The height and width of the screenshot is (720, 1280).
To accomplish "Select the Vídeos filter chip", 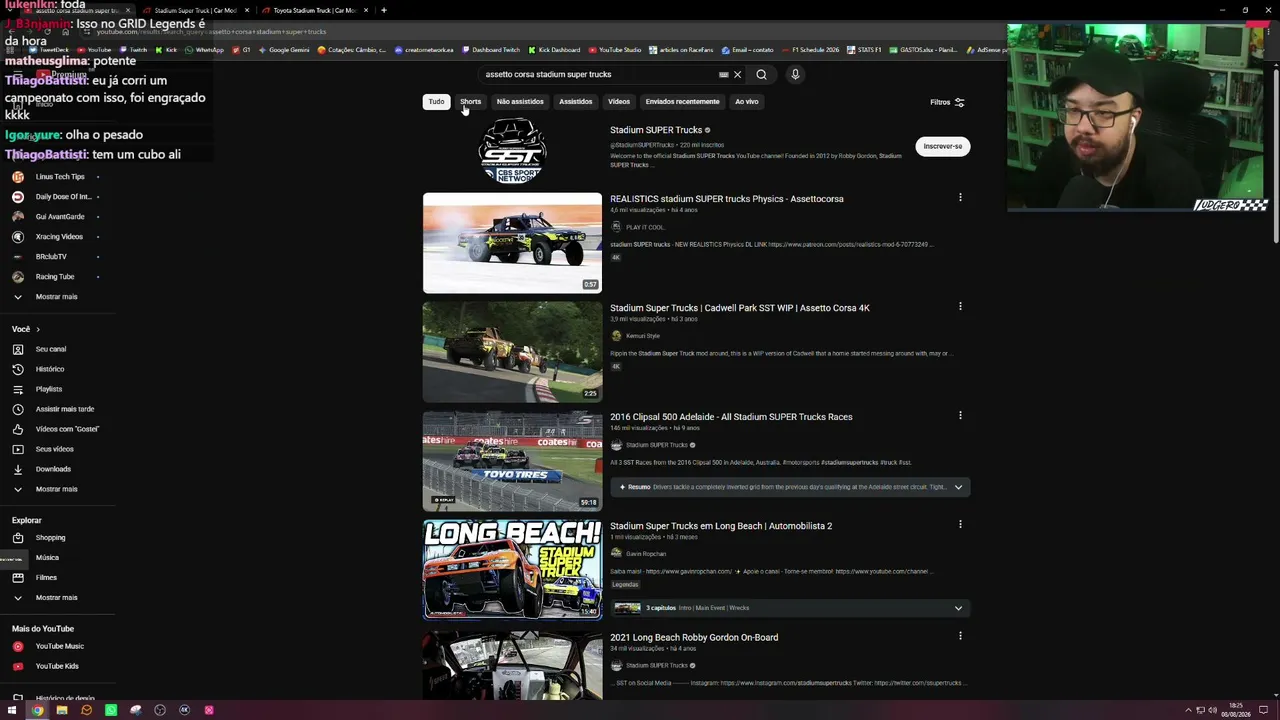I will coord(619,101).
